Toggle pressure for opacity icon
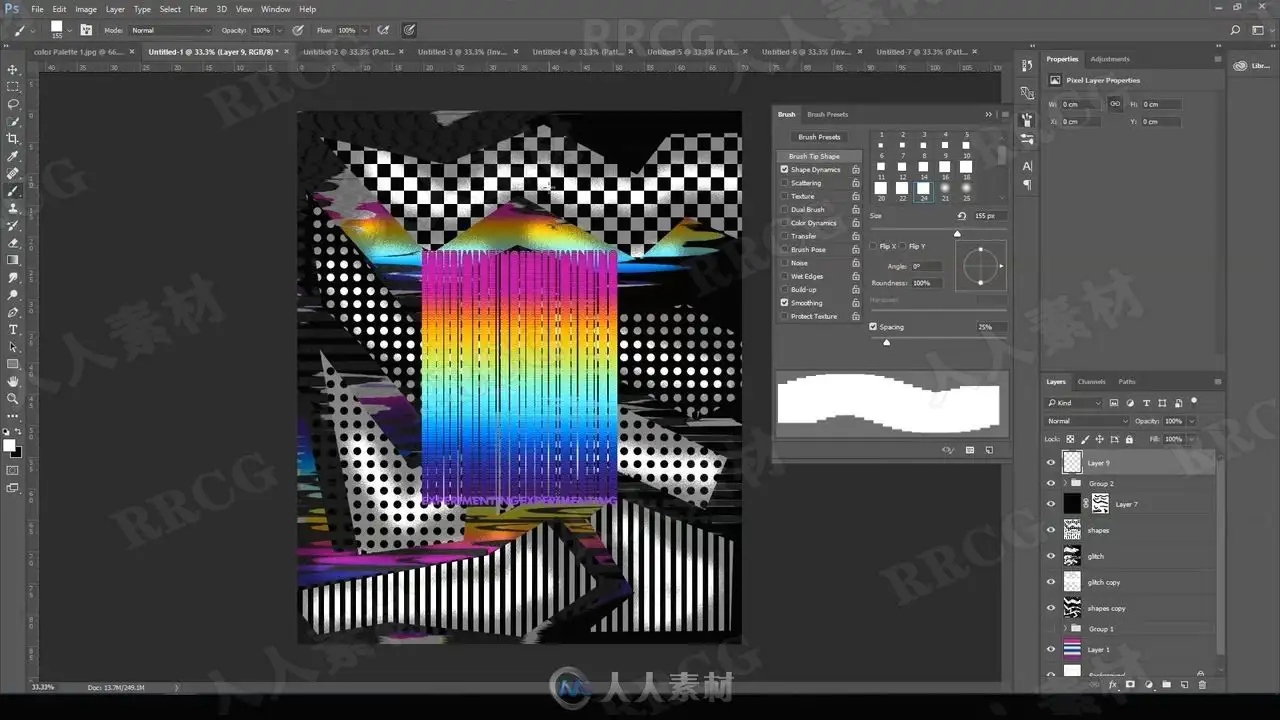This screenshot has height=720, width=1280. coord(298,30)
